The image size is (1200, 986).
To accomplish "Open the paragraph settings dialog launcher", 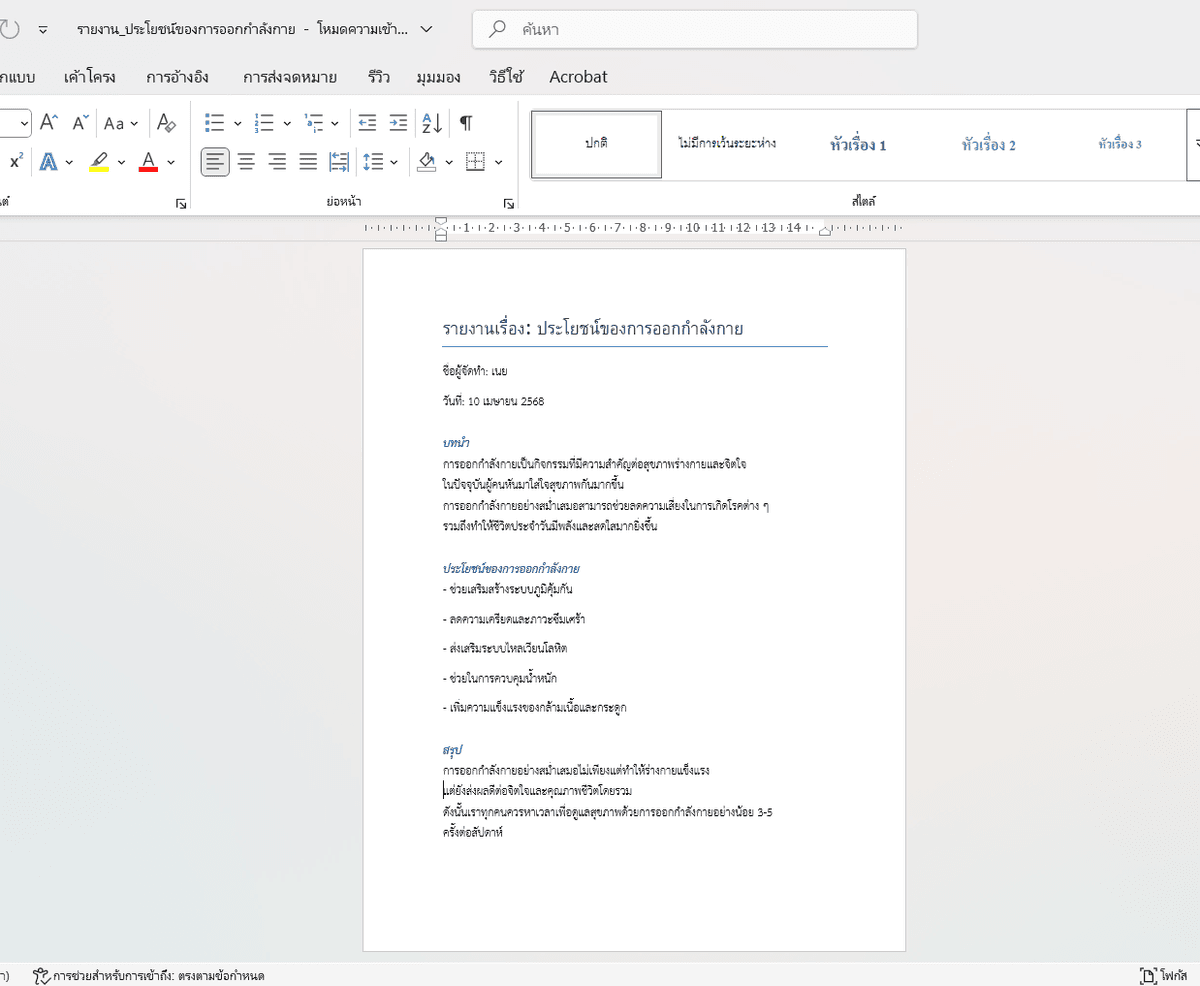I will [509, 203].
